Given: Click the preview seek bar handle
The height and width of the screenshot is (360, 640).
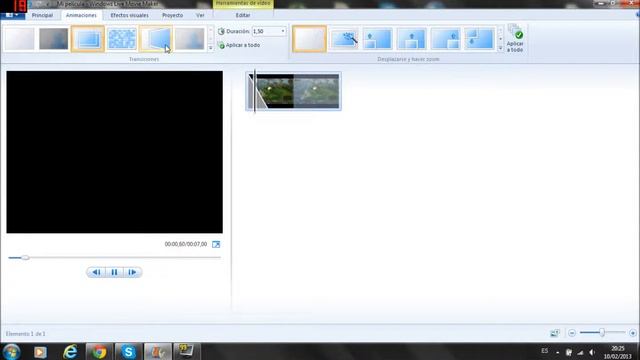Looking at the screenshot, I should click(x=25, y=258).
